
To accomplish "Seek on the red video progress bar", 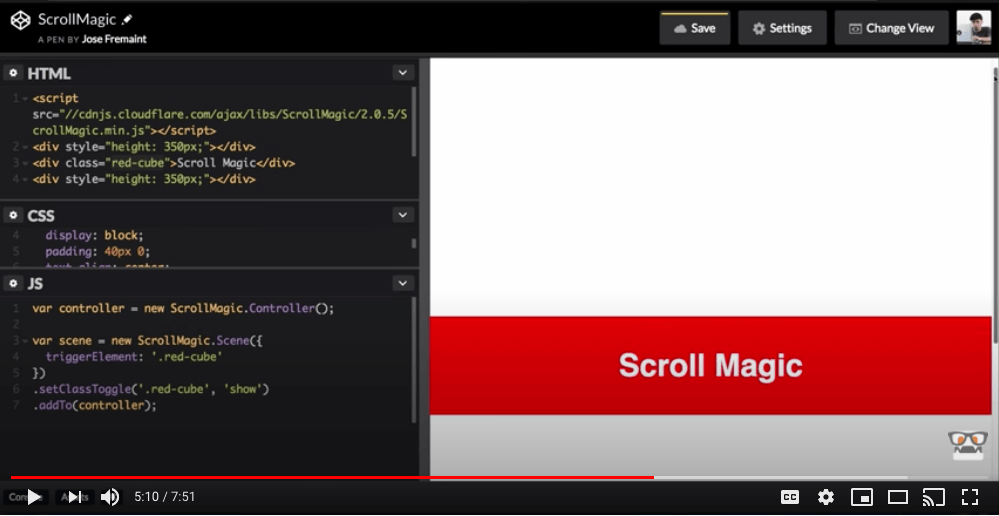I will [x=332, y=477].
